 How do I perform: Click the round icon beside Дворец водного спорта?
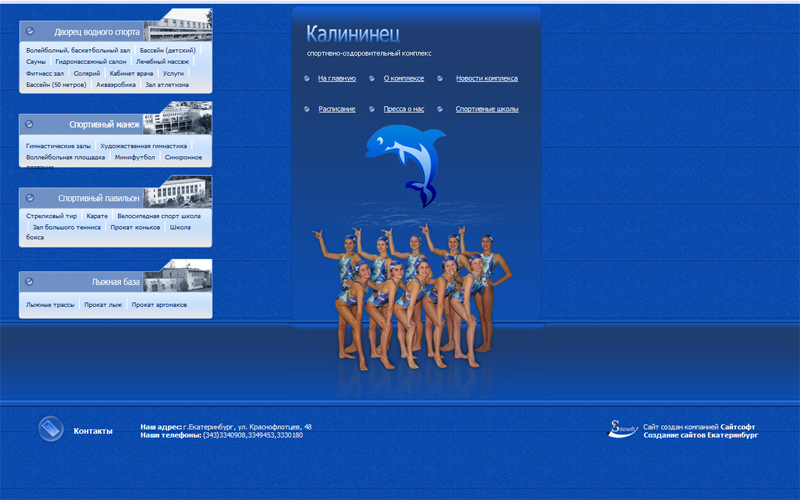(x=30, y=31)
